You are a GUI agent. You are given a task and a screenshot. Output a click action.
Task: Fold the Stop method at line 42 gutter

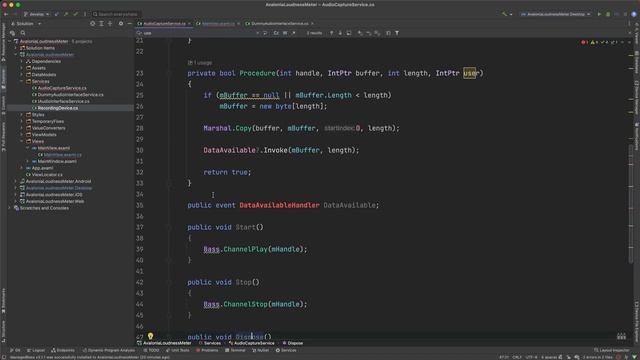click(x=169, y=282)
